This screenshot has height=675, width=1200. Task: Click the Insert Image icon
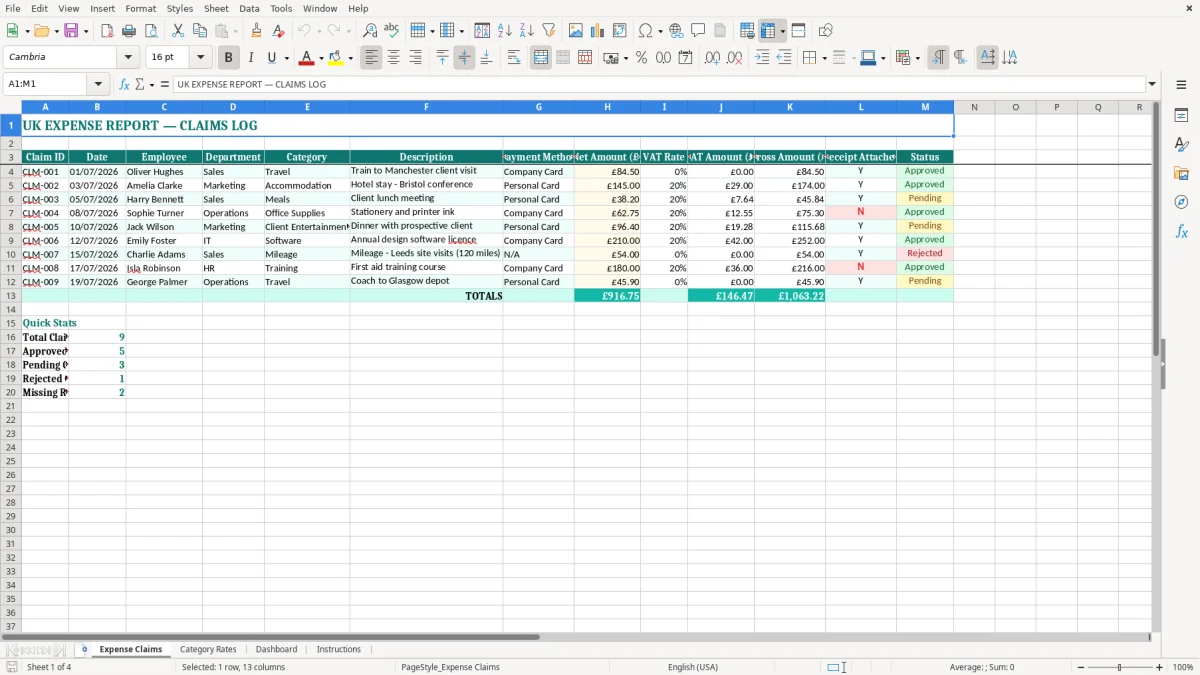[576, 31]
